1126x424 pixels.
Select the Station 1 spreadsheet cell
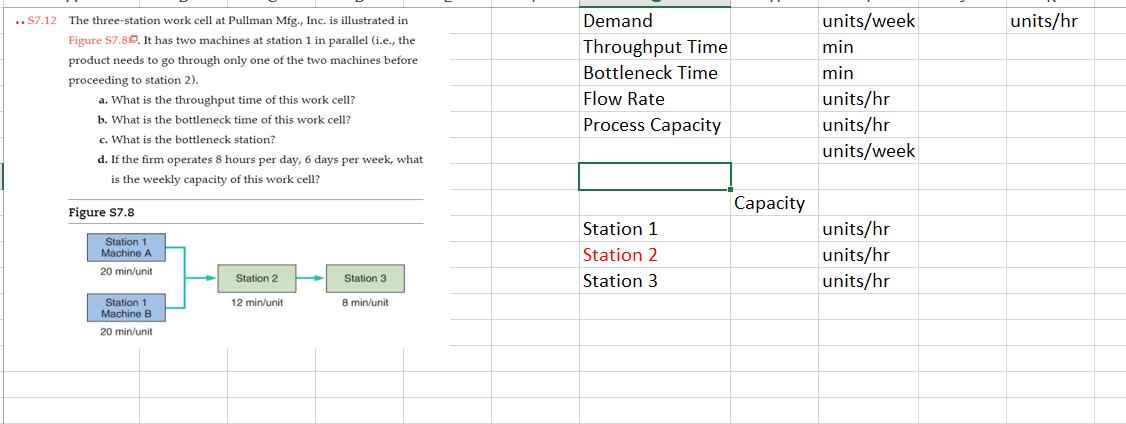pyautogui.click(x=654, y=229)
